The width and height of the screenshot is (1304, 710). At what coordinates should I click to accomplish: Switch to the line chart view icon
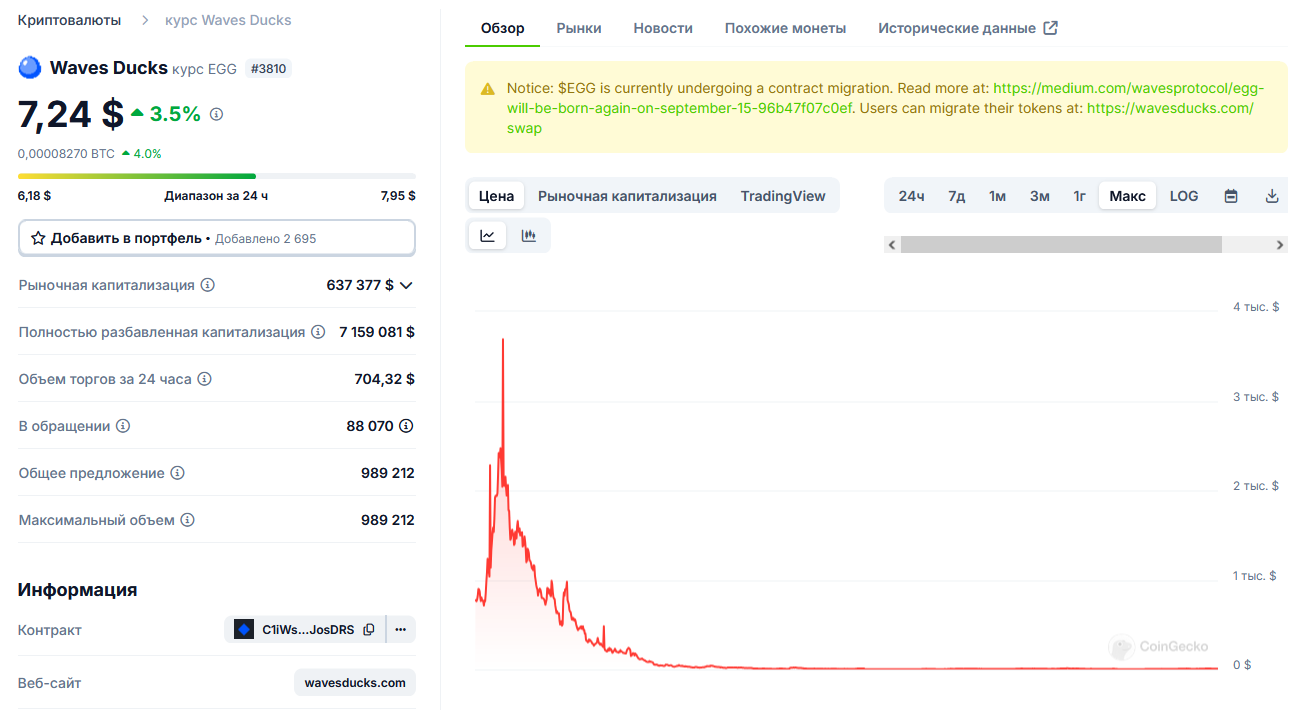coord(488,236)
